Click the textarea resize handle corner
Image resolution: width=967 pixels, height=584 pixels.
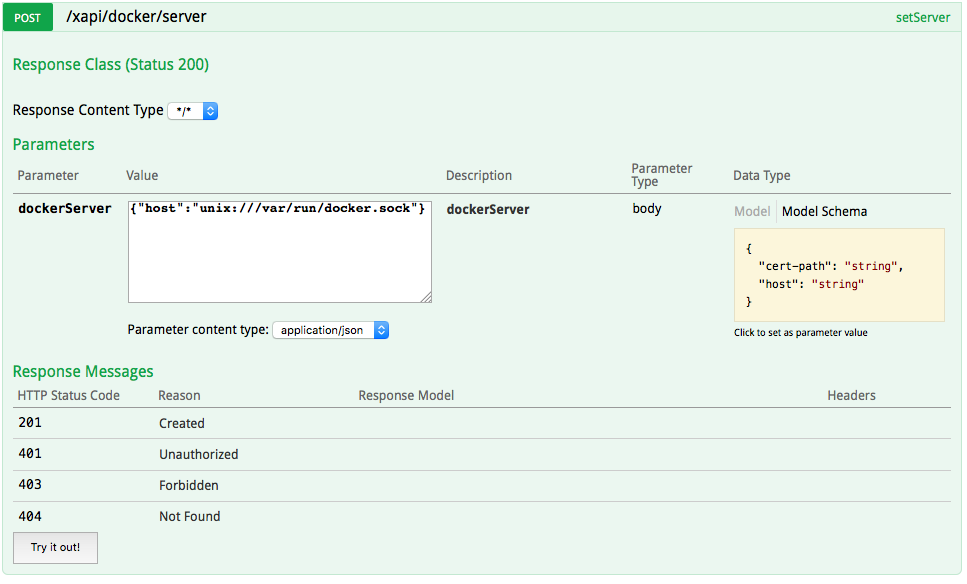(x=426, y=297)
